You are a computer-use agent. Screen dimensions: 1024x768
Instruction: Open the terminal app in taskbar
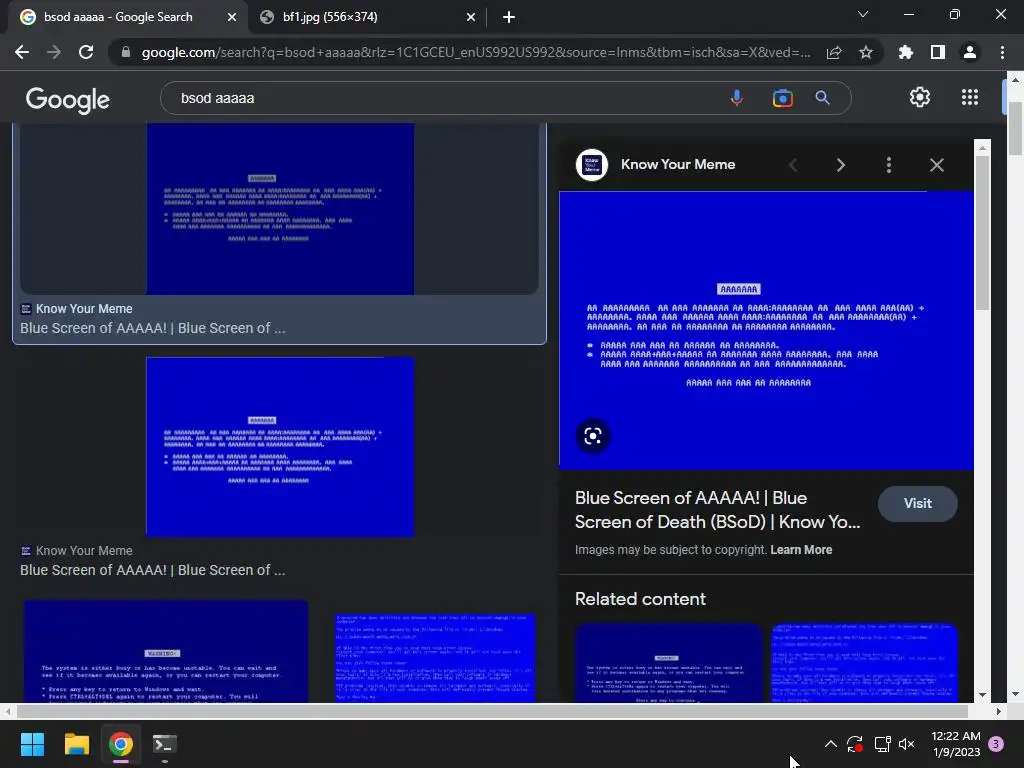pyautogui.click(x=165, y=744)
